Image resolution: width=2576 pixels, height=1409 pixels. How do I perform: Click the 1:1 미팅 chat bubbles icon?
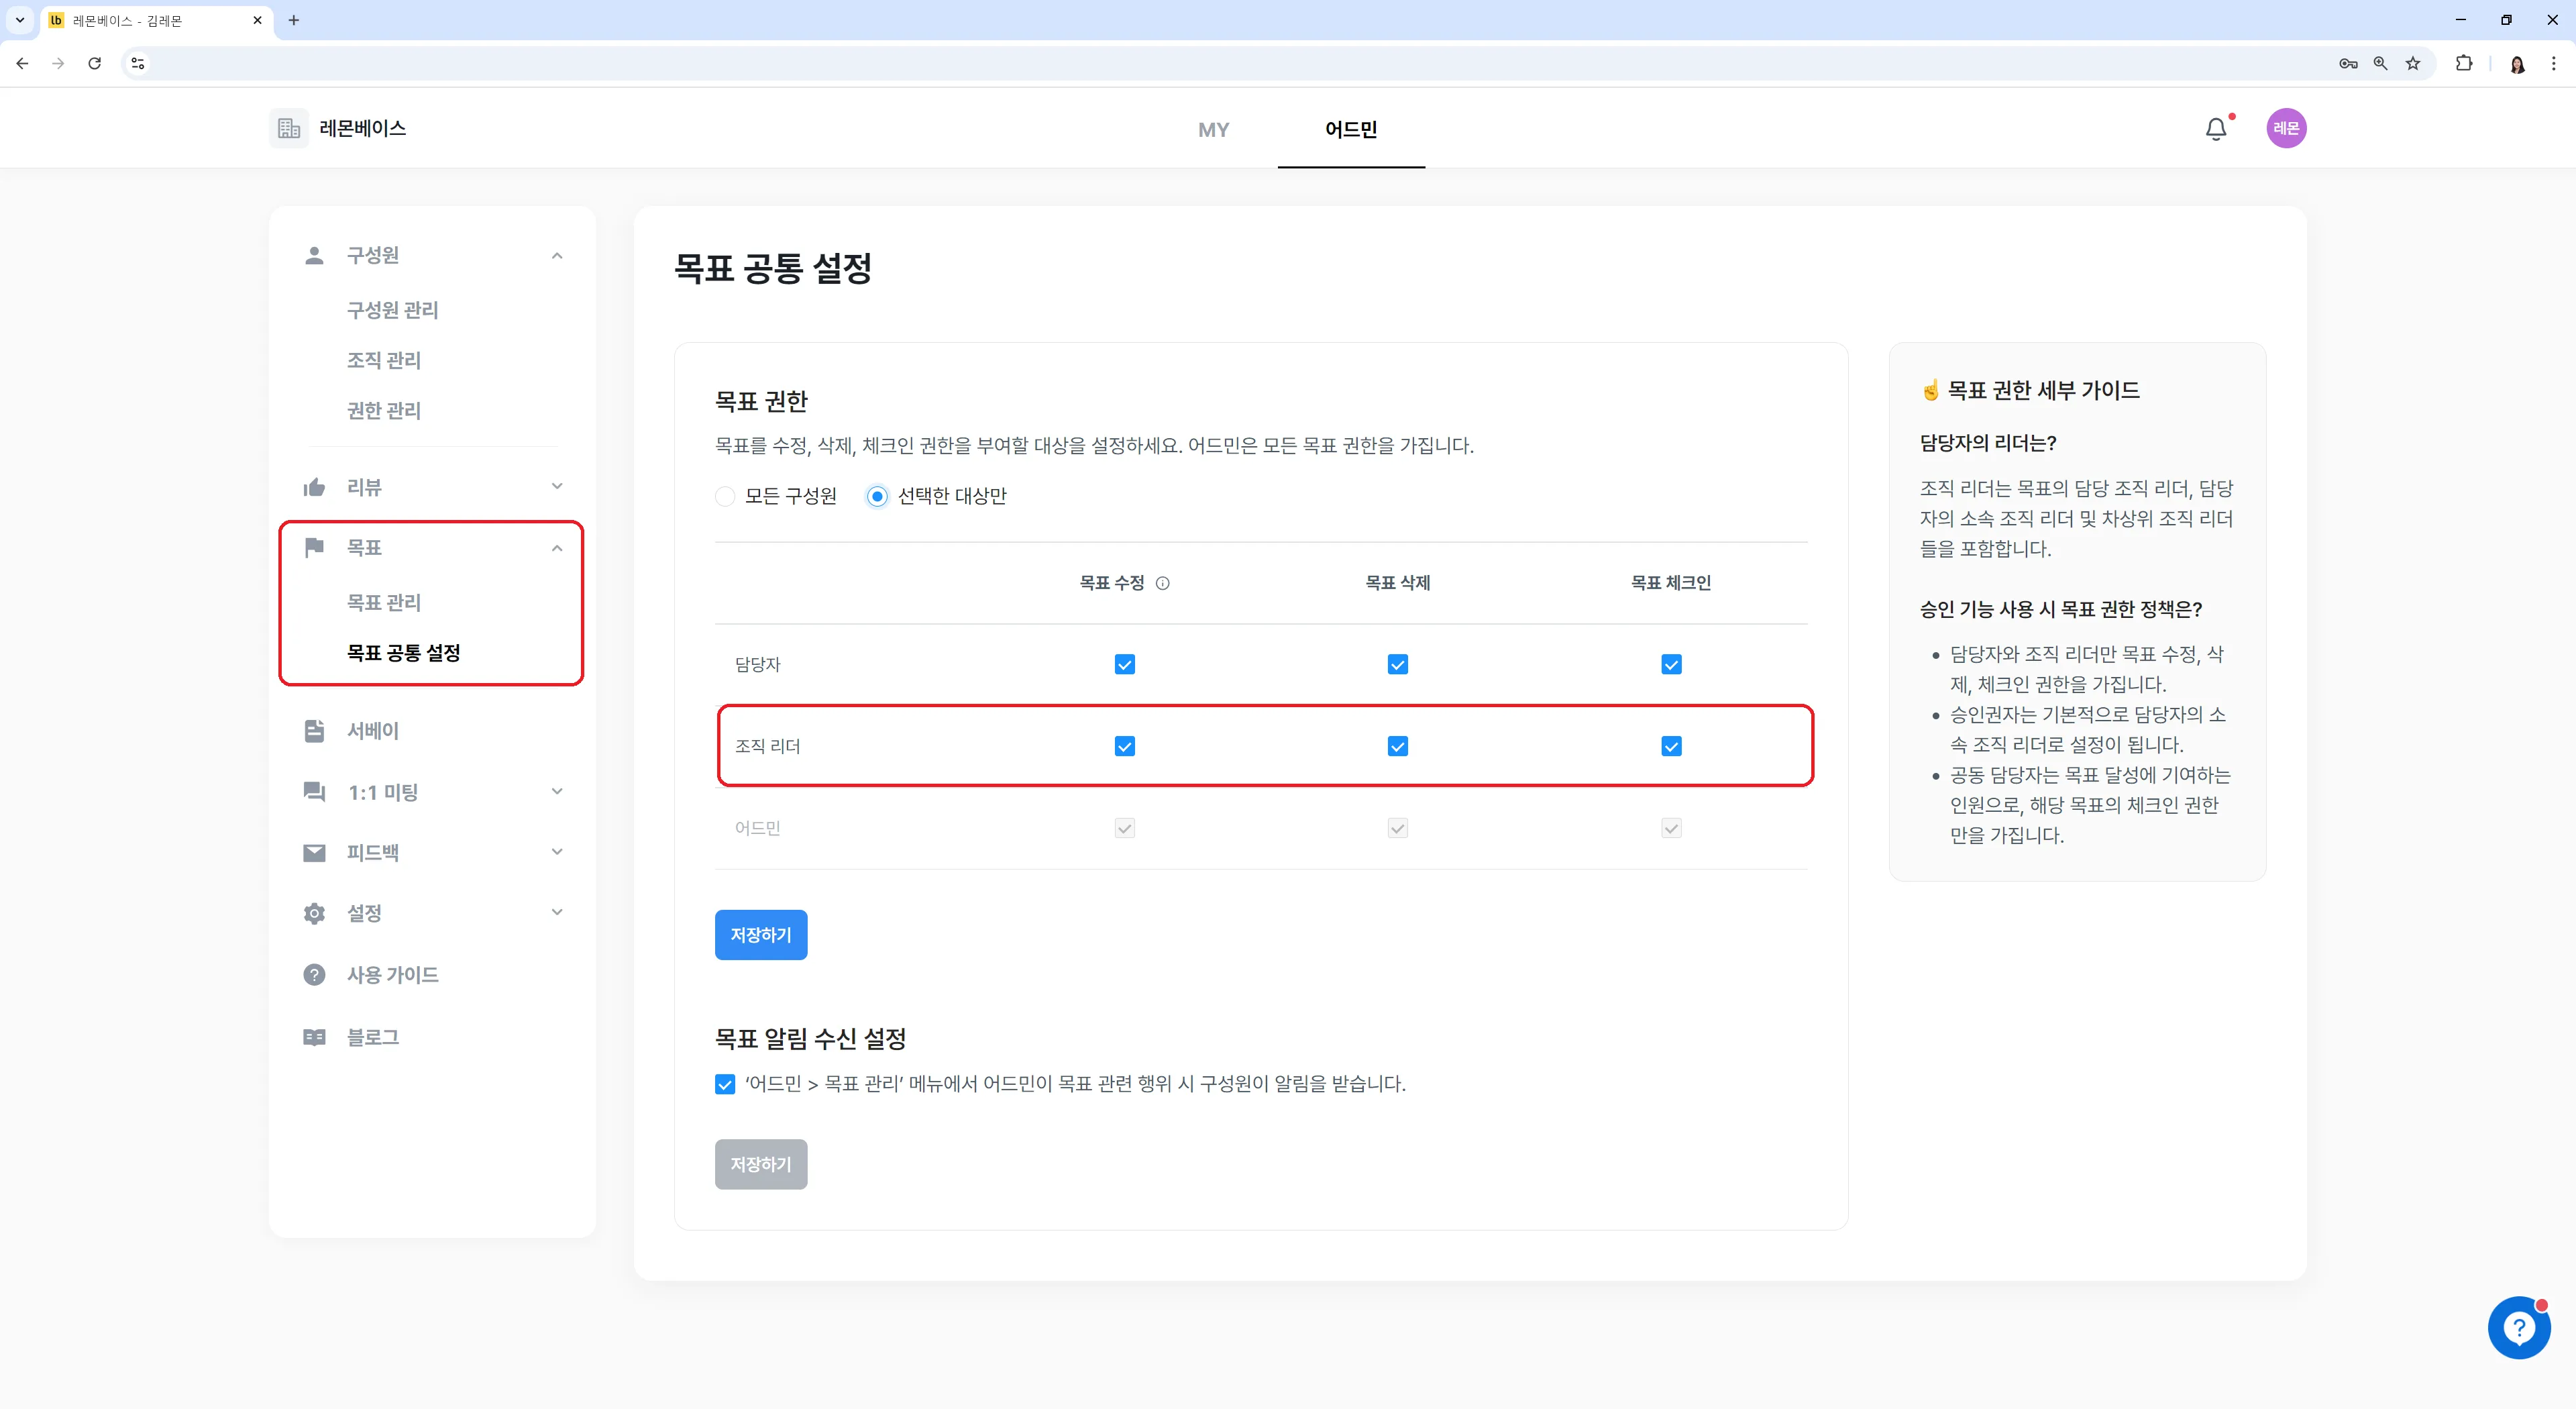pos(314,792)
